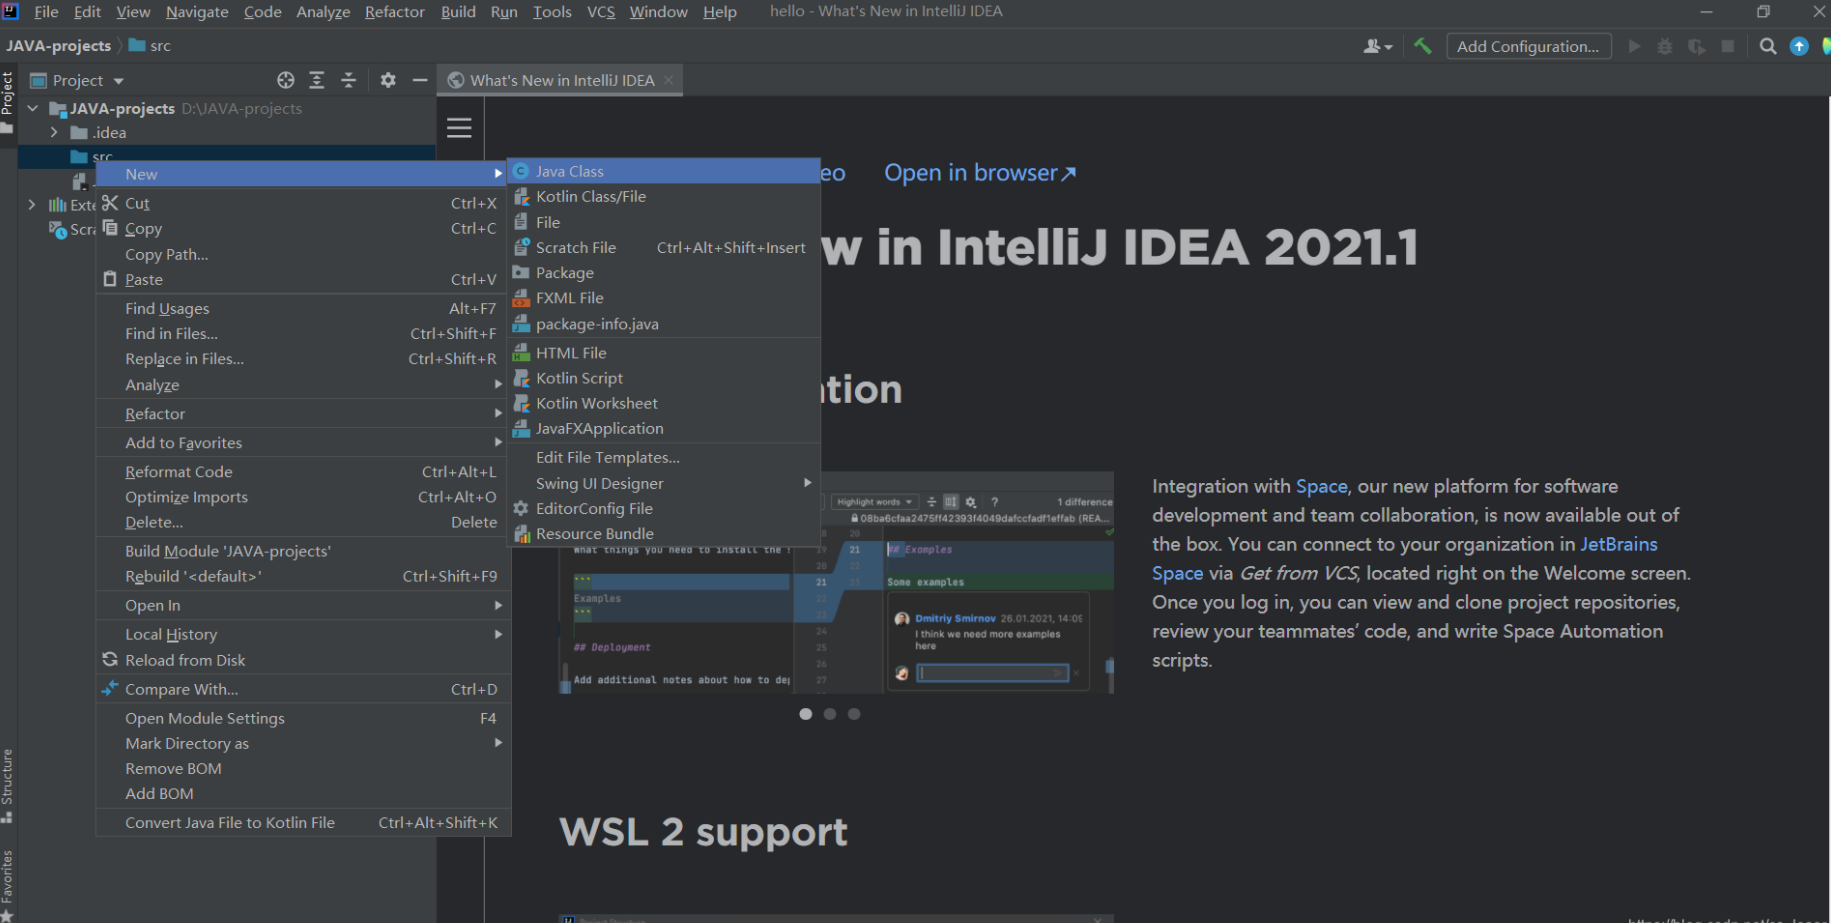Expand Local History submenu
Image resolution: width=1831 pixels, height=923 pixels.
(303, 635)
